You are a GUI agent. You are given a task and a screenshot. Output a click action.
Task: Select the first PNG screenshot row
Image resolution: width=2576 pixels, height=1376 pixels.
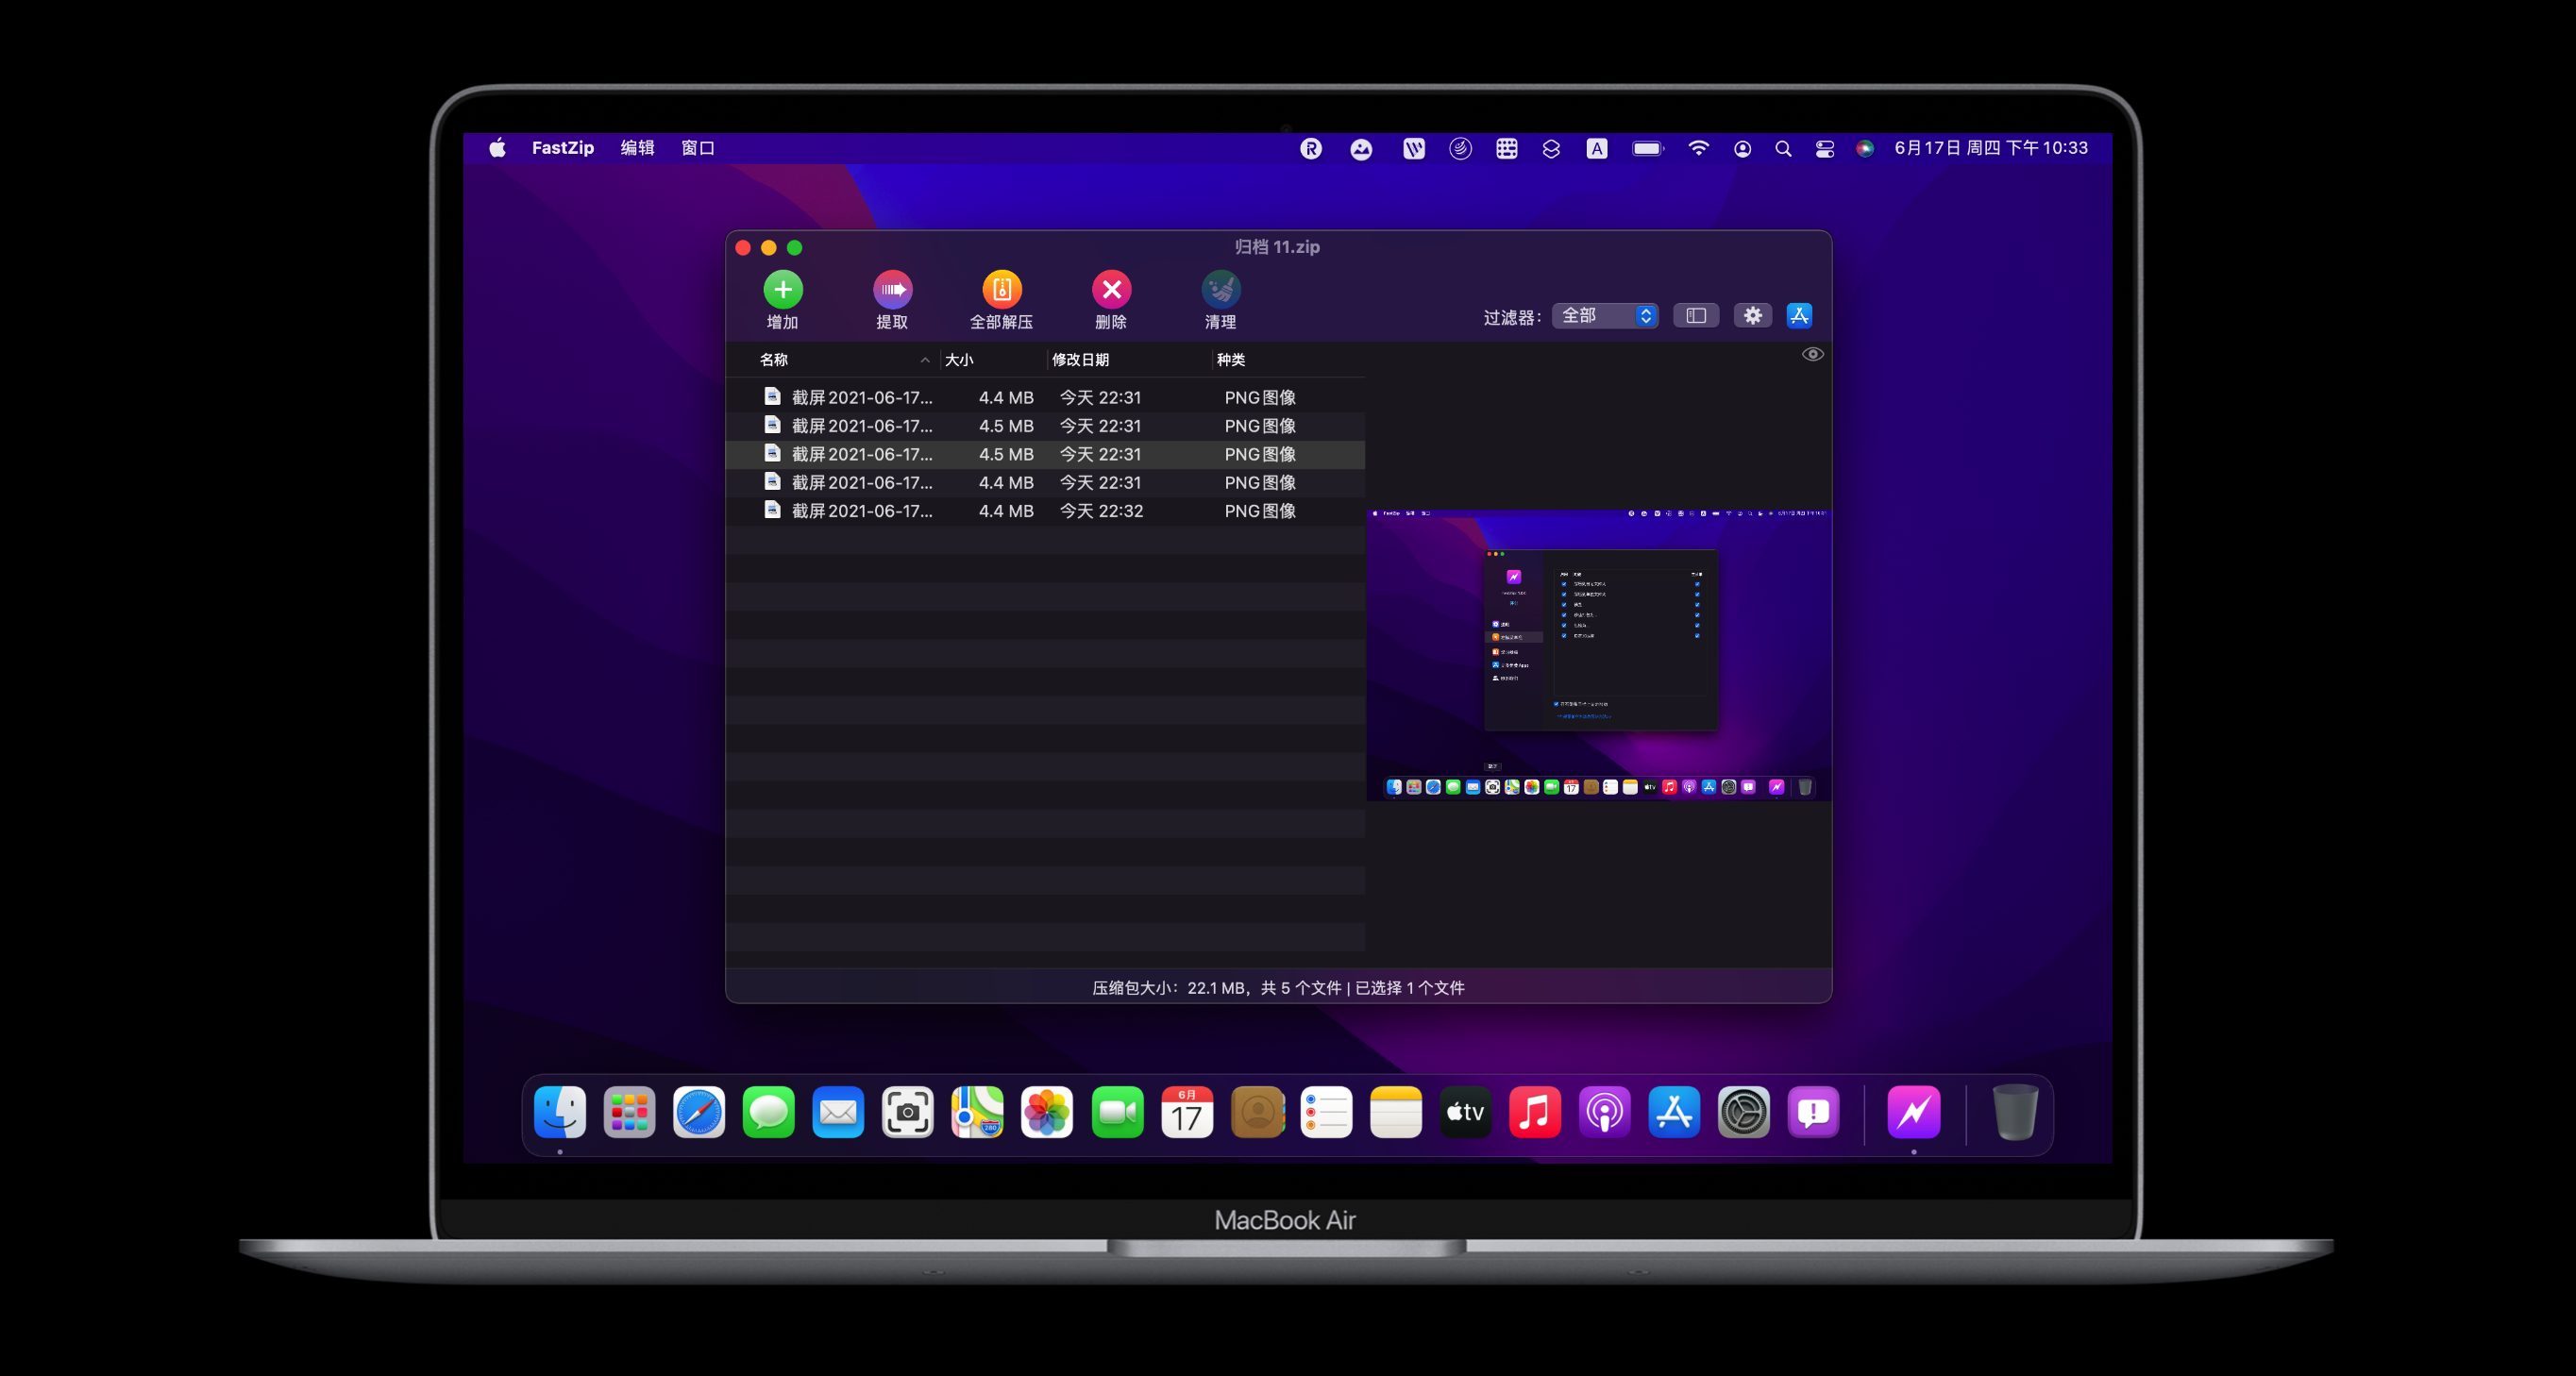(x=900, y=397)
